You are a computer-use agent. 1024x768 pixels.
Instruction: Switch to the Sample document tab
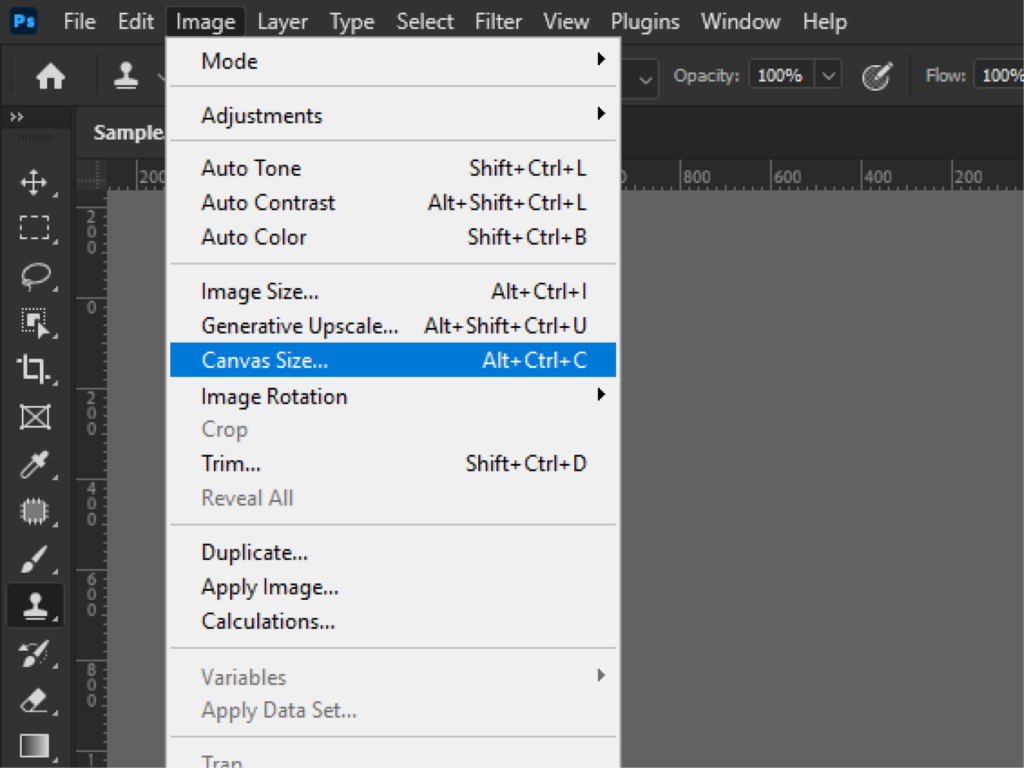coord(128,132)
